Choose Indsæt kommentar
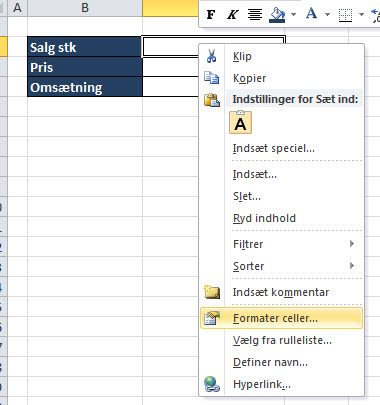This screenshot has width=380, height=405. (281, 292)
